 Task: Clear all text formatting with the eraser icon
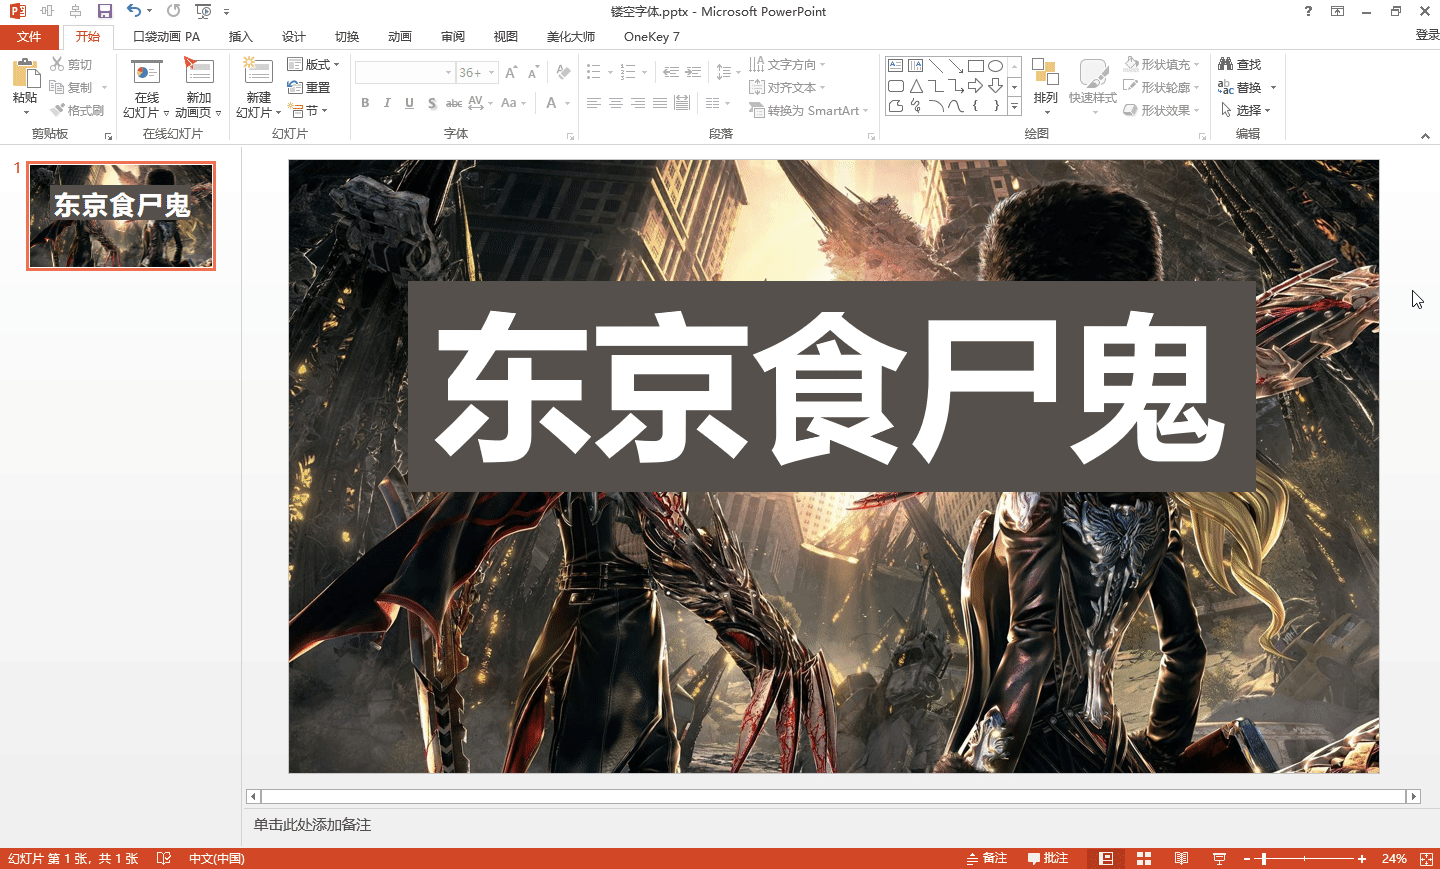coord(564,73)
